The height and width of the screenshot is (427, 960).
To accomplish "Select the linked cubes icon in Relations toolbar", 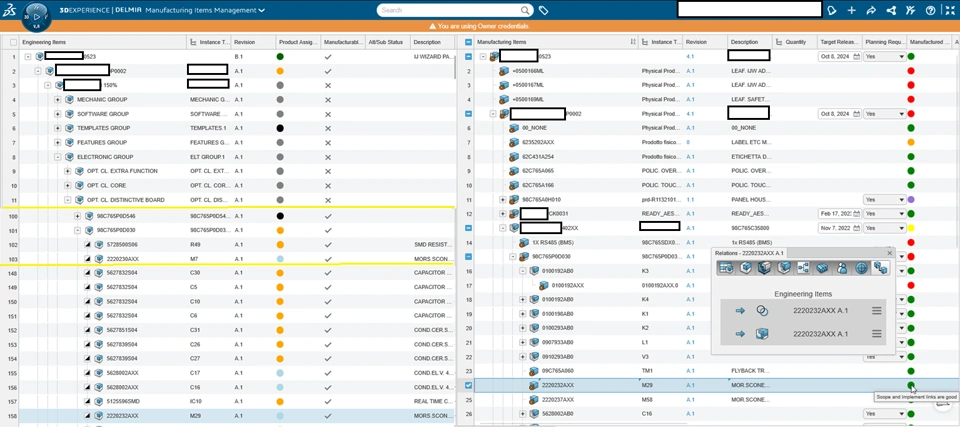I will click(x=880, y=268).
